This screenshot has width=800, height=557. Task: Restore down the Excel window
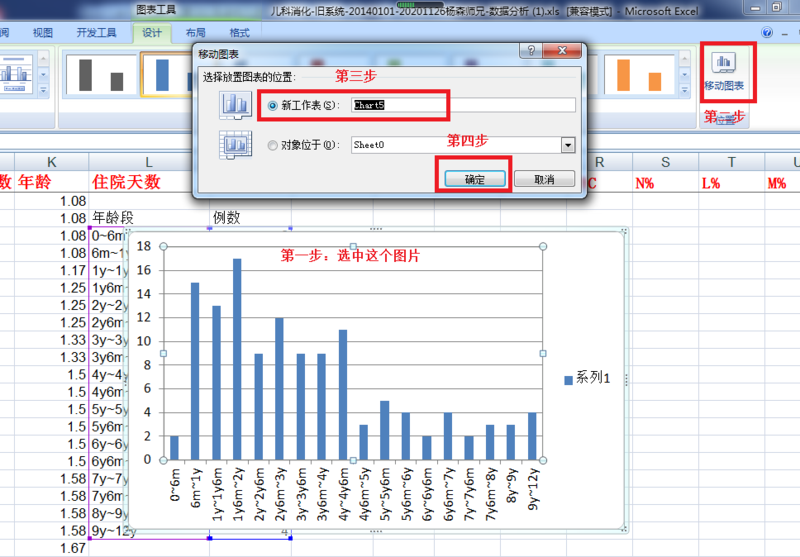point(777,8)
